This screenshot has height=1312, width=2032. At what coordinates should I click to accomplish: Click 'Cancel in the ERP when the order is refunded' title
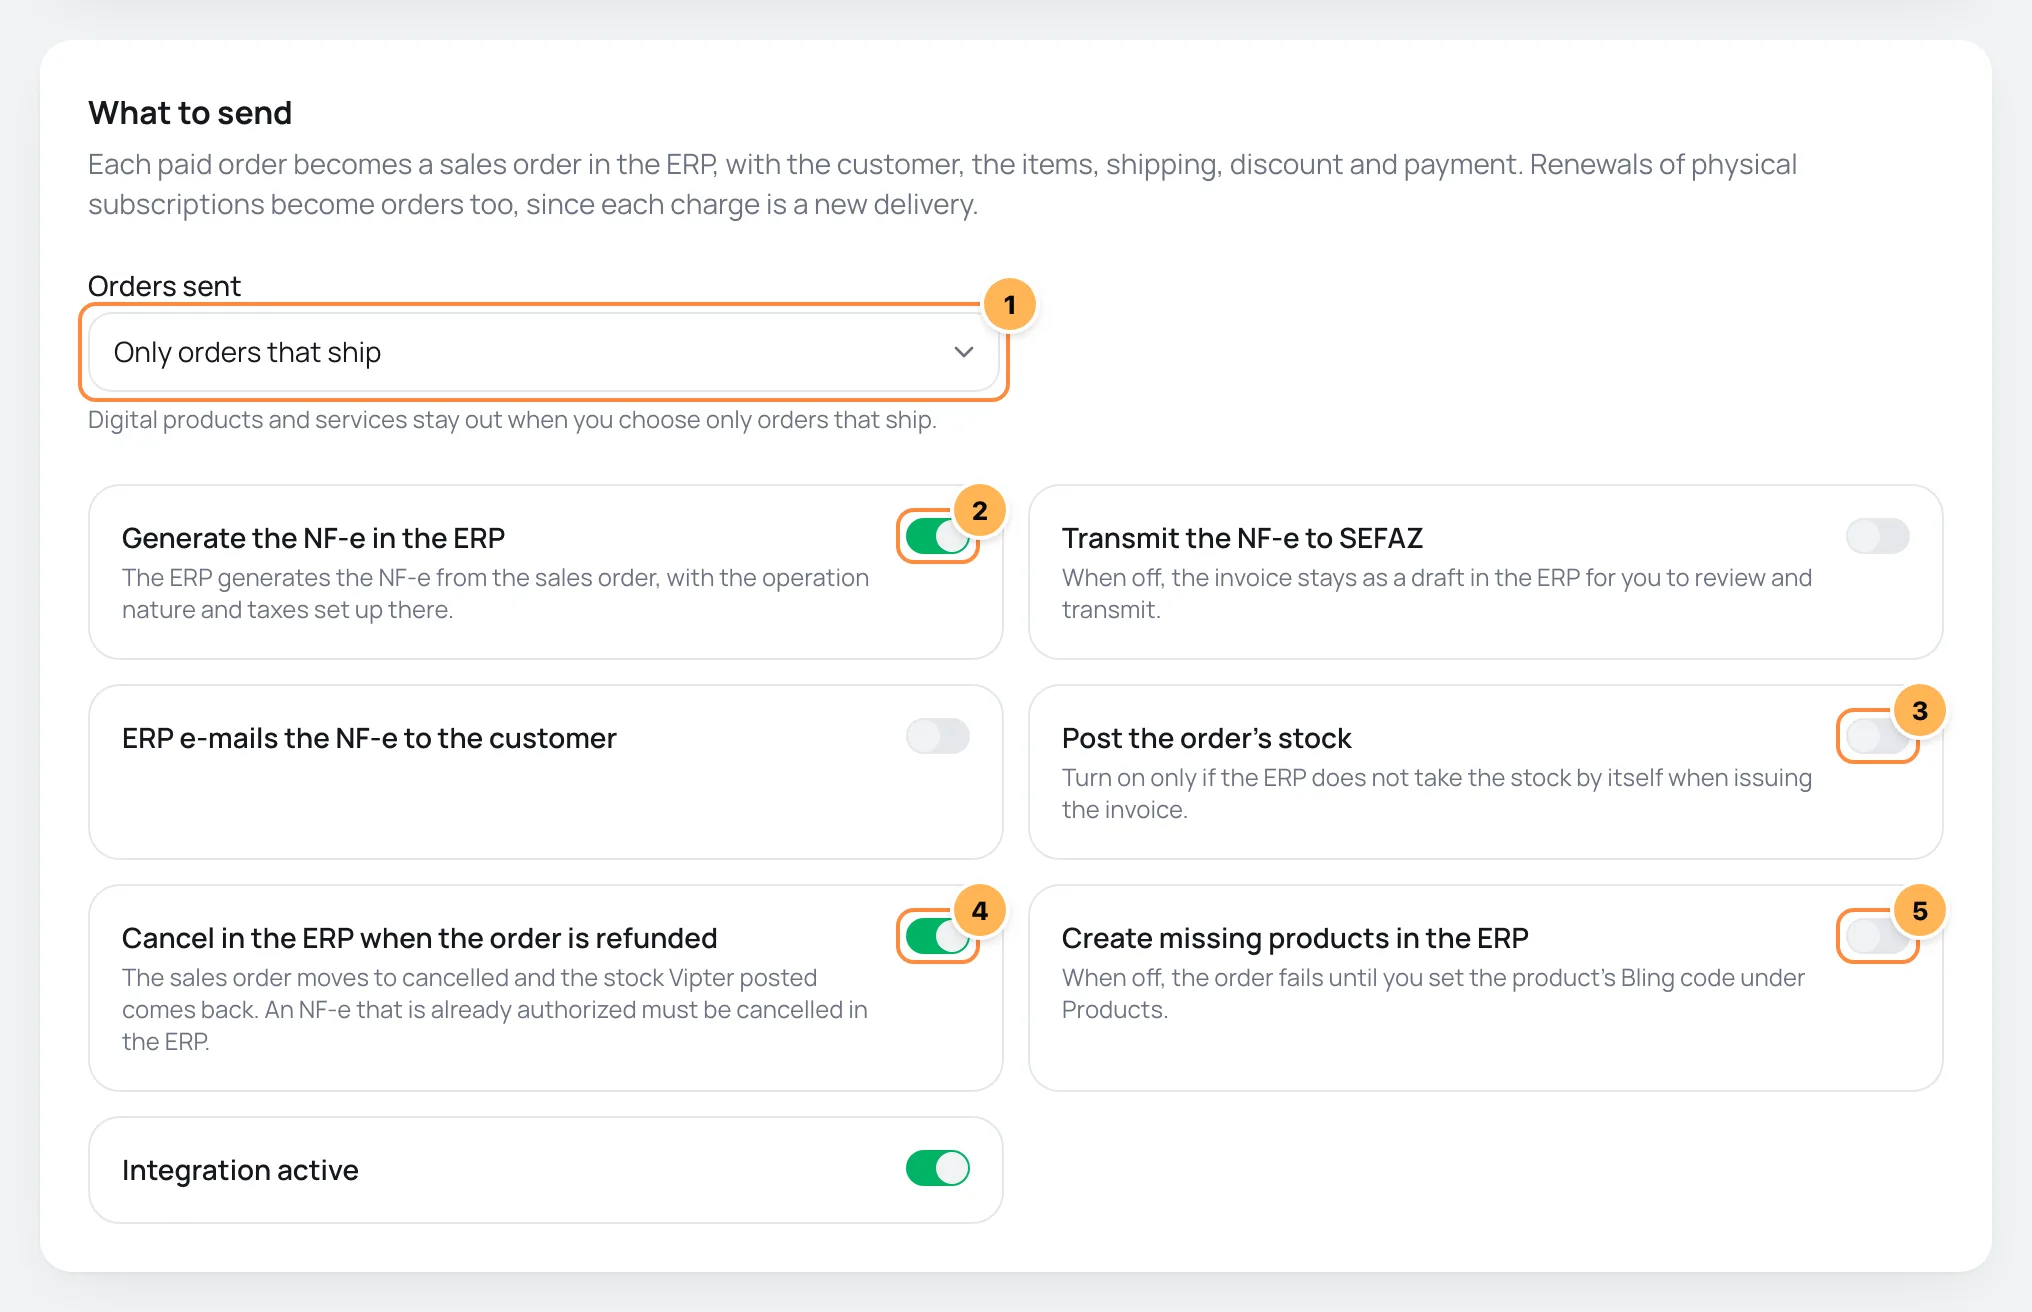click(x=419, y=938)
